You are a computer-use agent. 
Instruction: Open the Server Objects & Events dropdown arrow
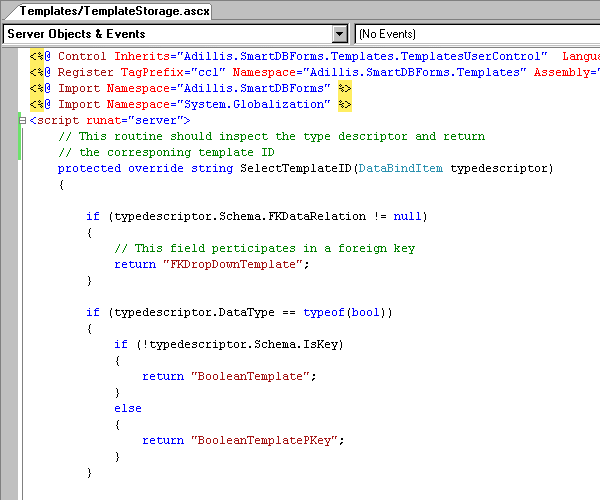pos(339,34)
